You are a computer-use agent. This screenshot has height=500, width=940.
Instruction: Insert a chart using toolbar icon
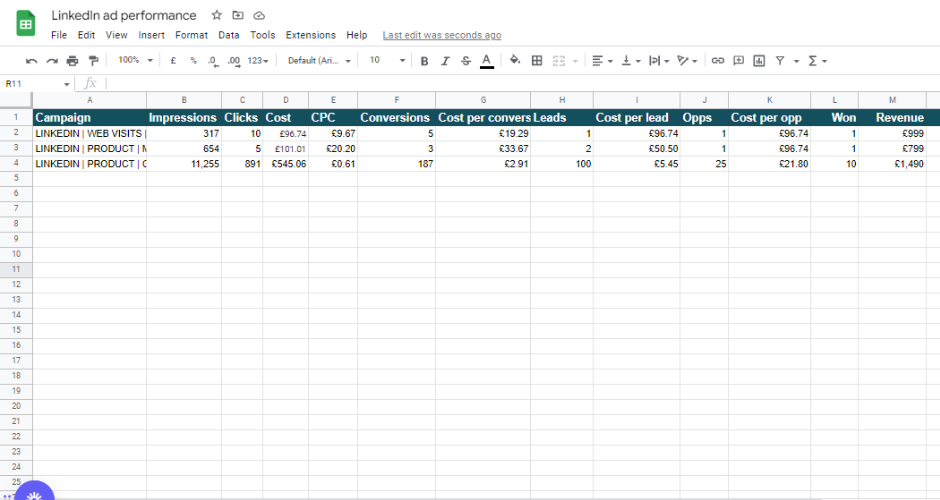pyautogui.click(x=759, y=61)
